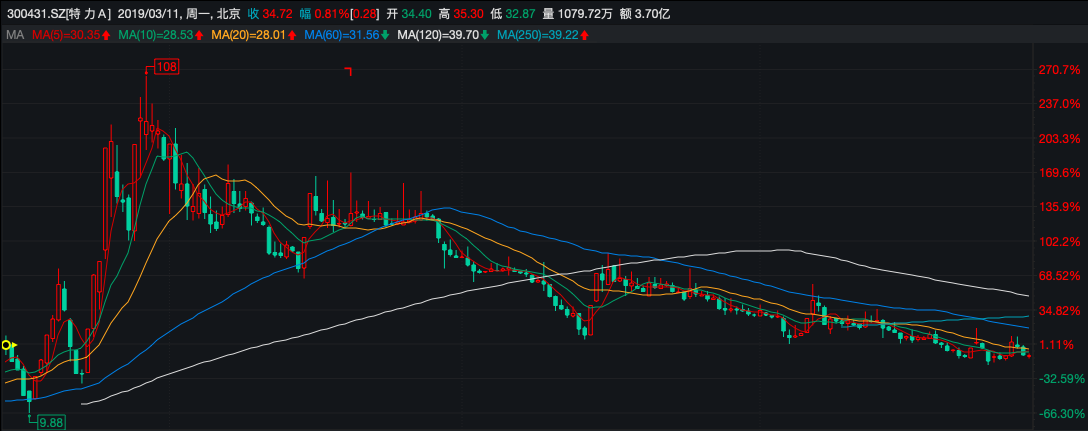Image resolution: width=1088 pixels, height=431 pixels.
Task: Click the red arrow beside MA(5)
Action: 105,35
